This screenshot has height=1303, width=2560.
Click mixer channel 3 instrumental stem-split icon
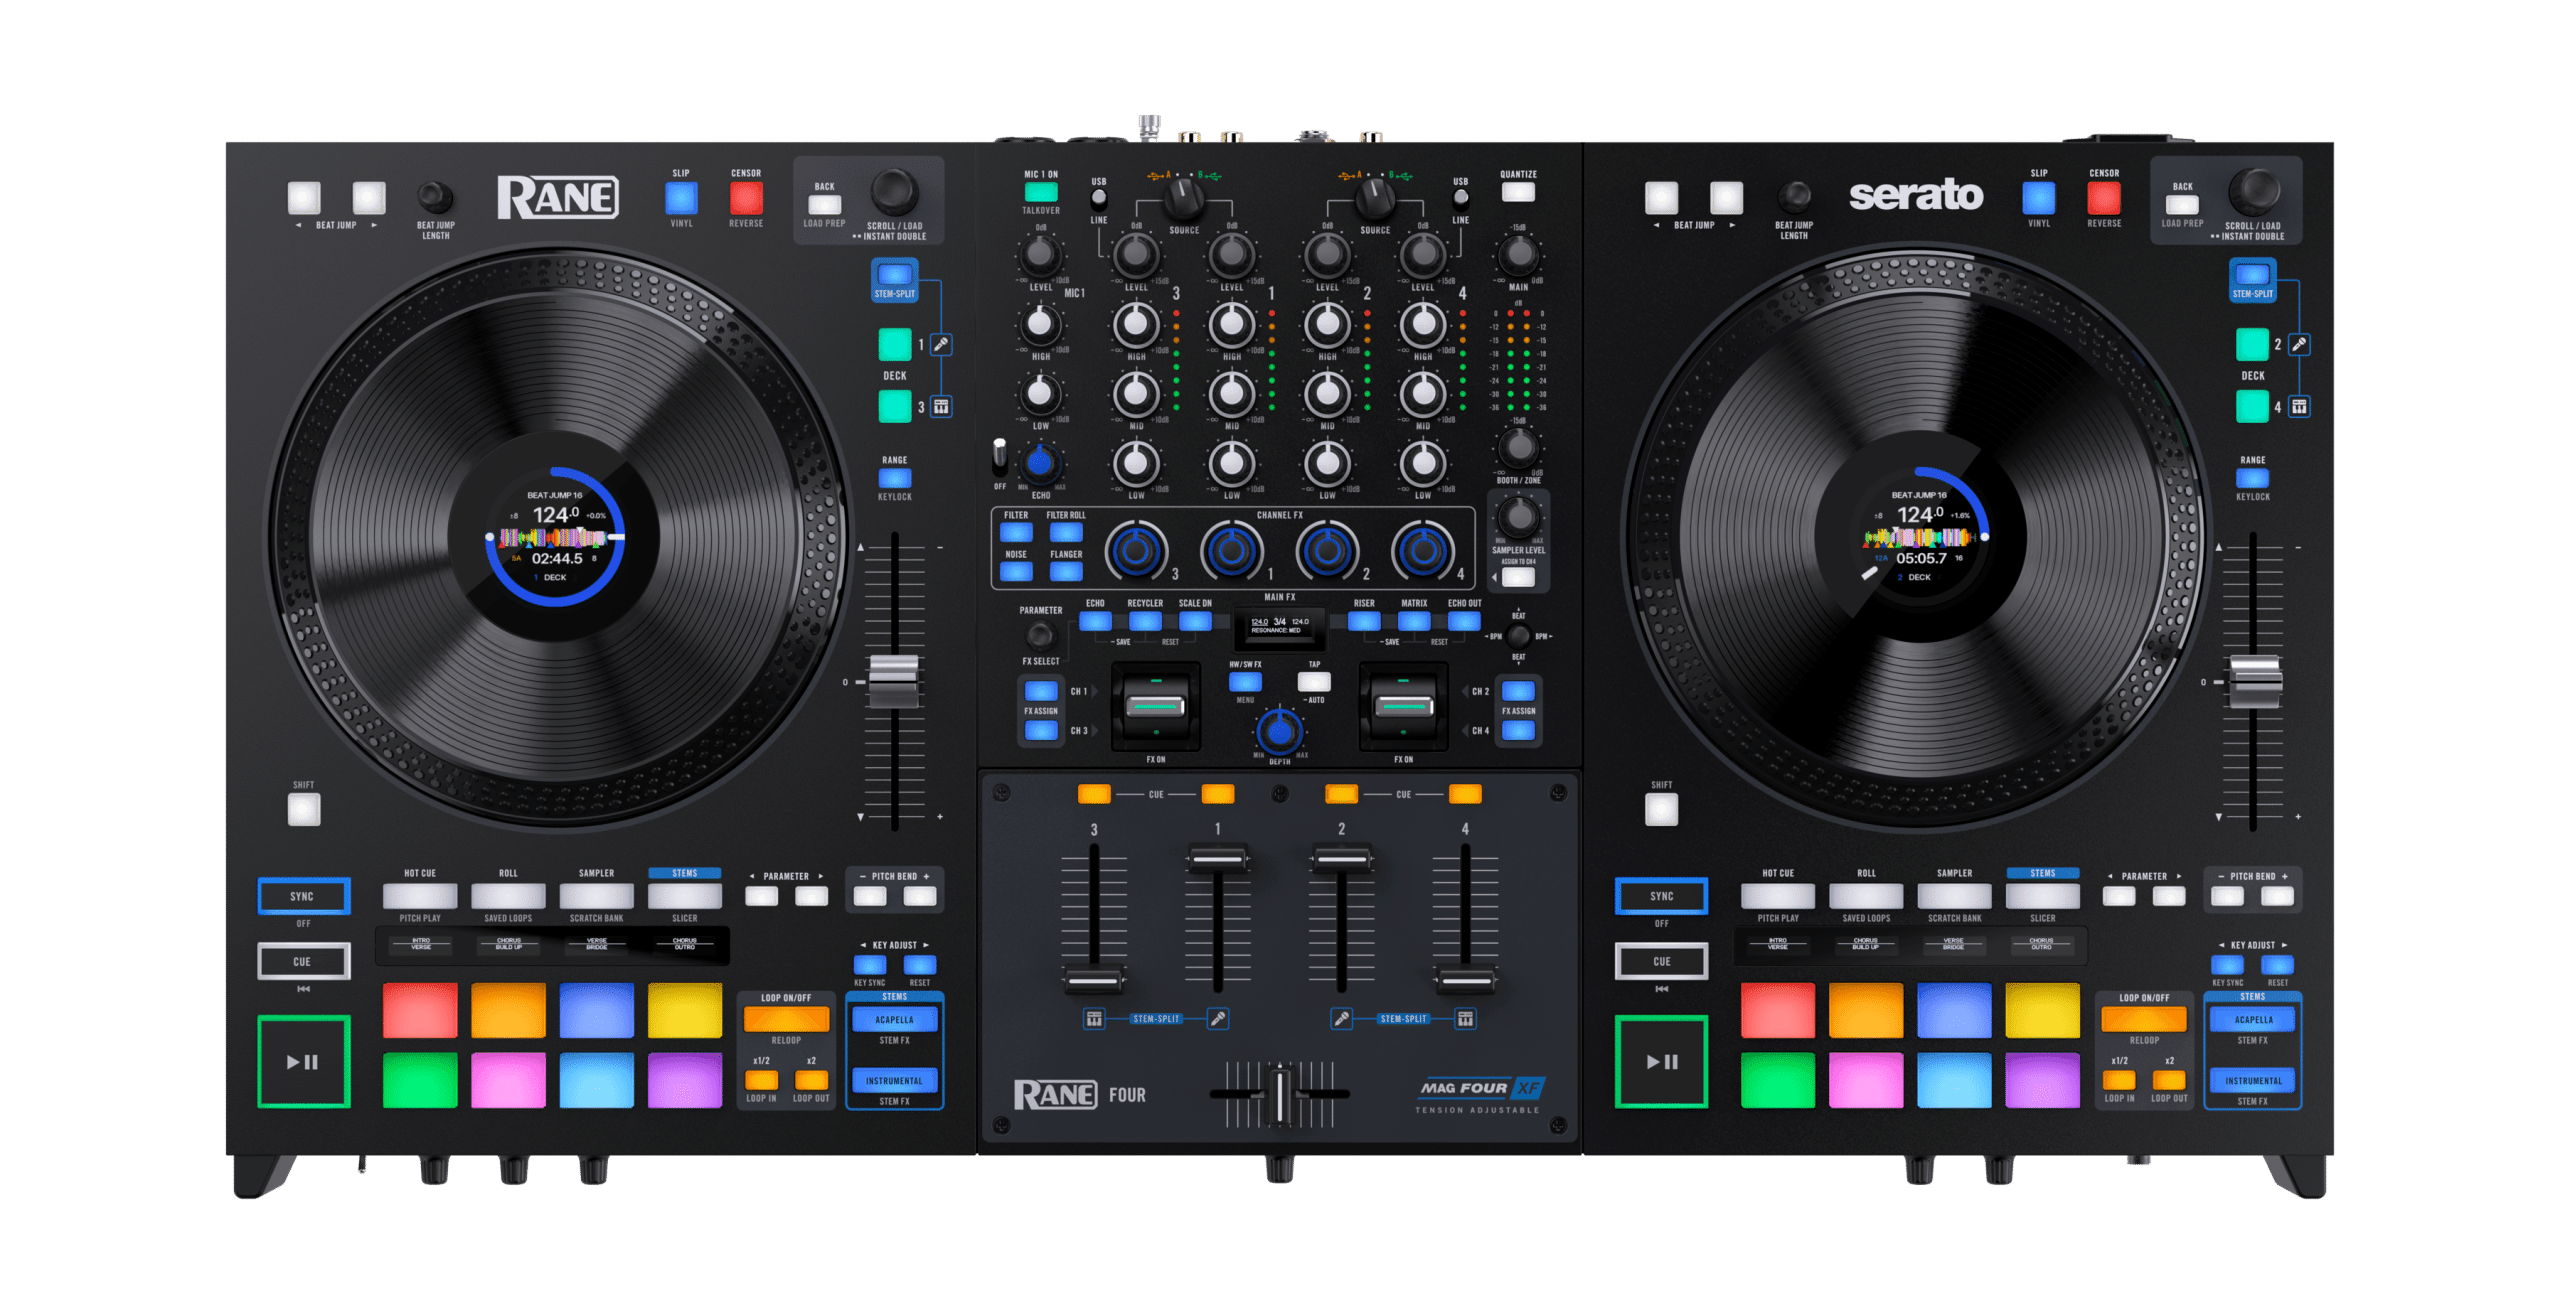pyautogui.click(x=1094, y=1018)
